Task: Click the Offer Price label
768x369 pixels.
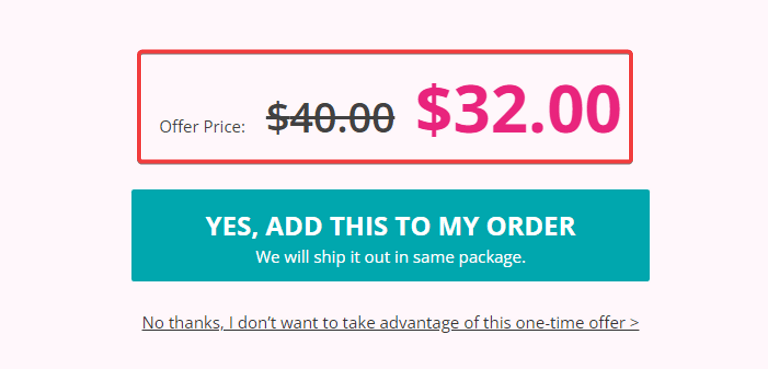Action: click(202, 127)
